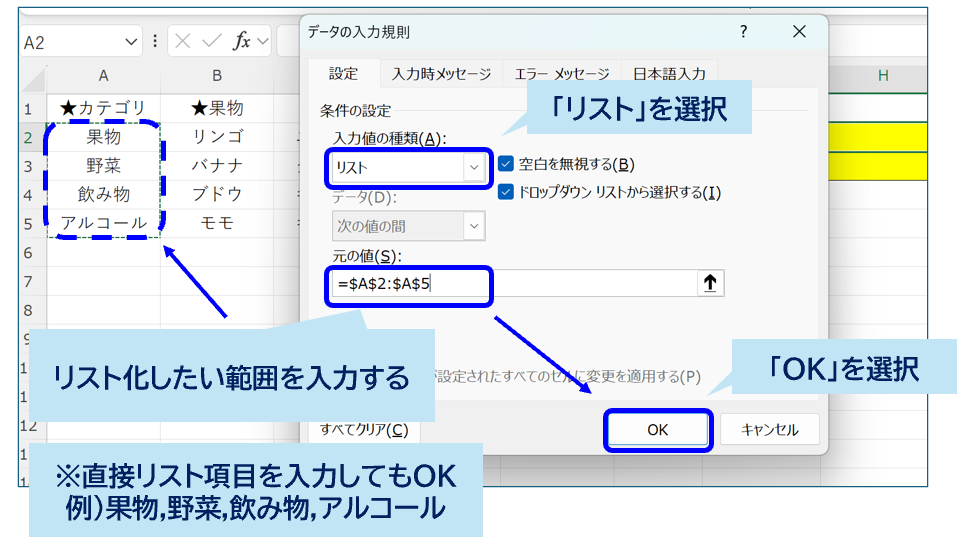Click cell with ★果物
The image size is (970, 544).
217,108
